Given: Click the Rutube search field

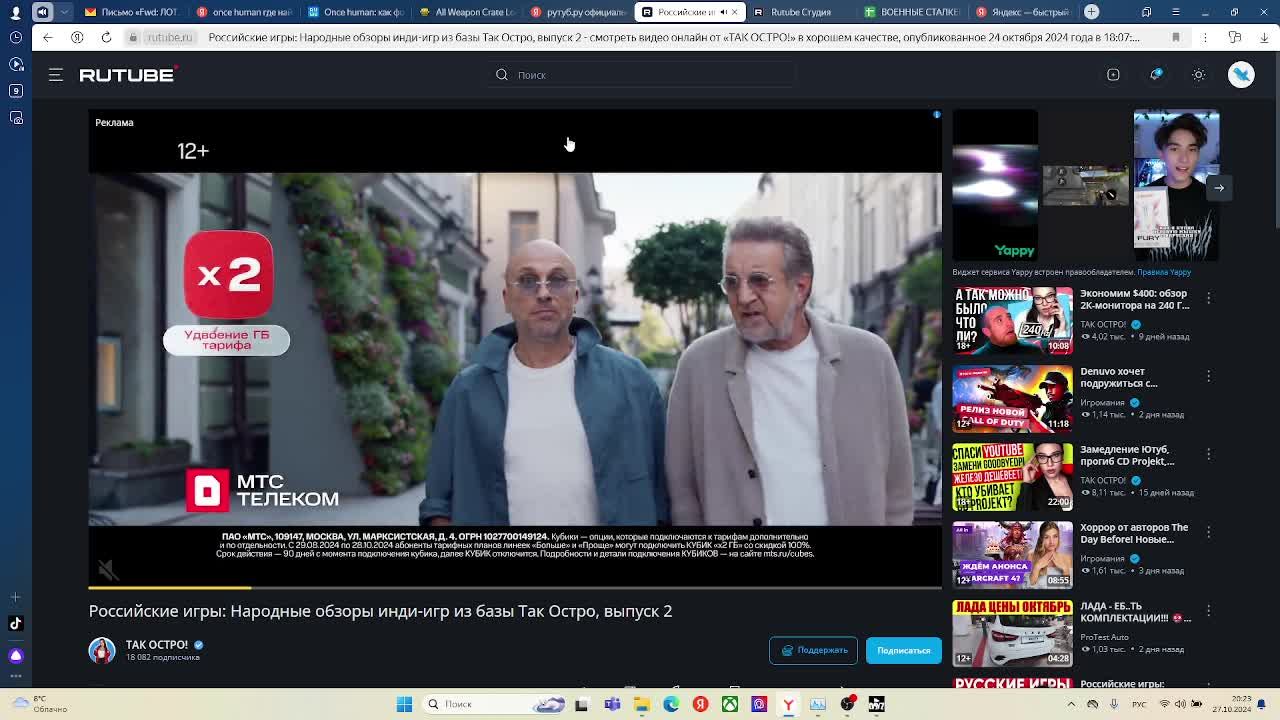Looking at the screenshot, I should point(640,75).
